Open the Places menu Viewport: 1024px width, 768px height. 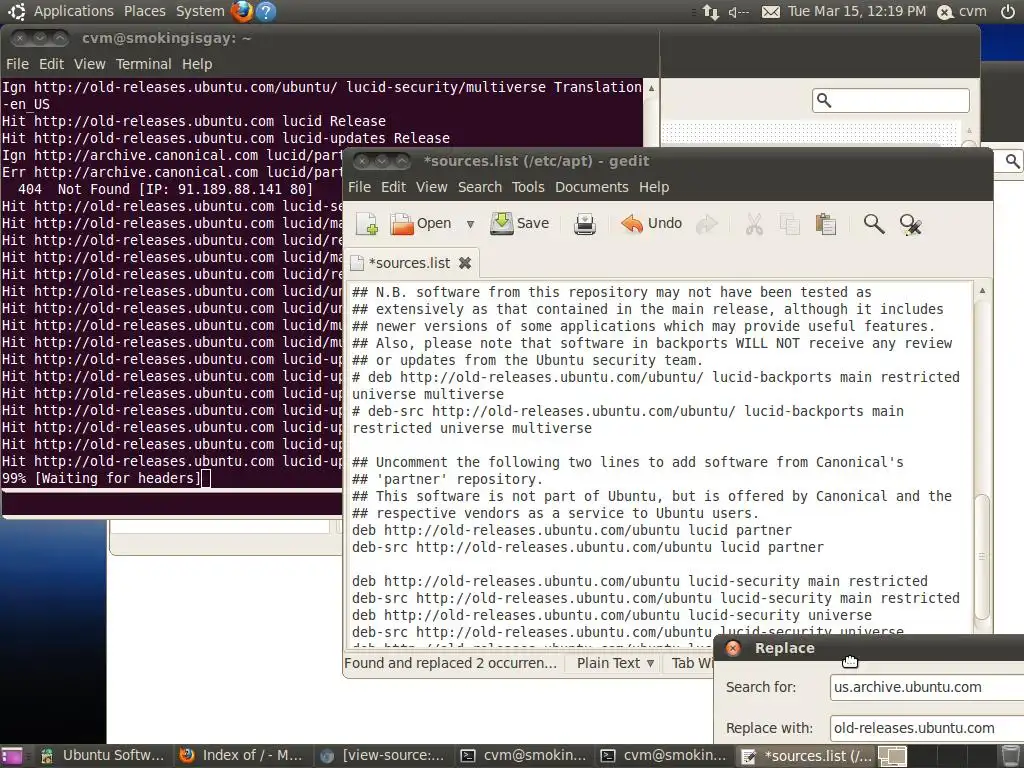(x=144, y=11)
